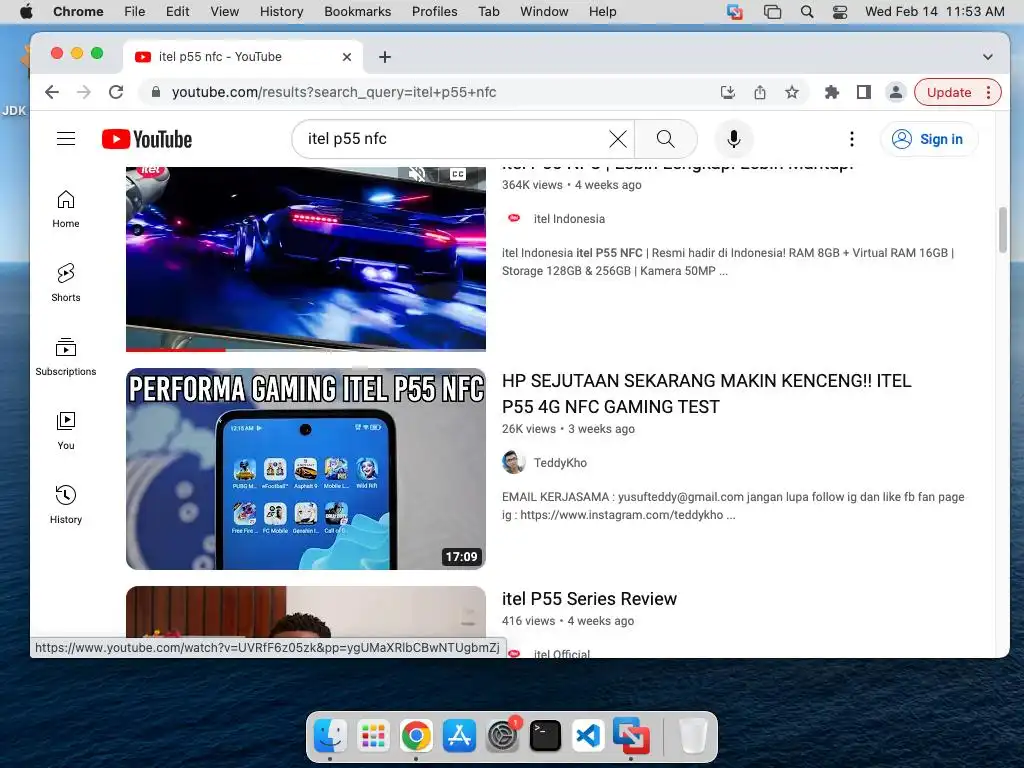Click the page vertical scrollbar thumb
The width and height of the screenshot is (1024, 768).
[1002, 229]
